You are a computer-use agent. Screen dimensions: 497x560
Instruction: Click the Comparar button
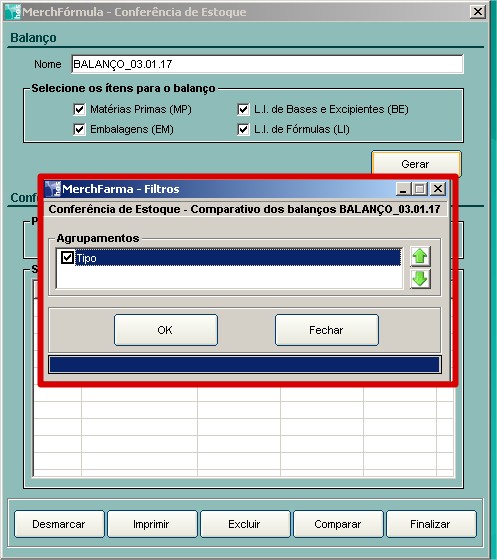point(338,524)
